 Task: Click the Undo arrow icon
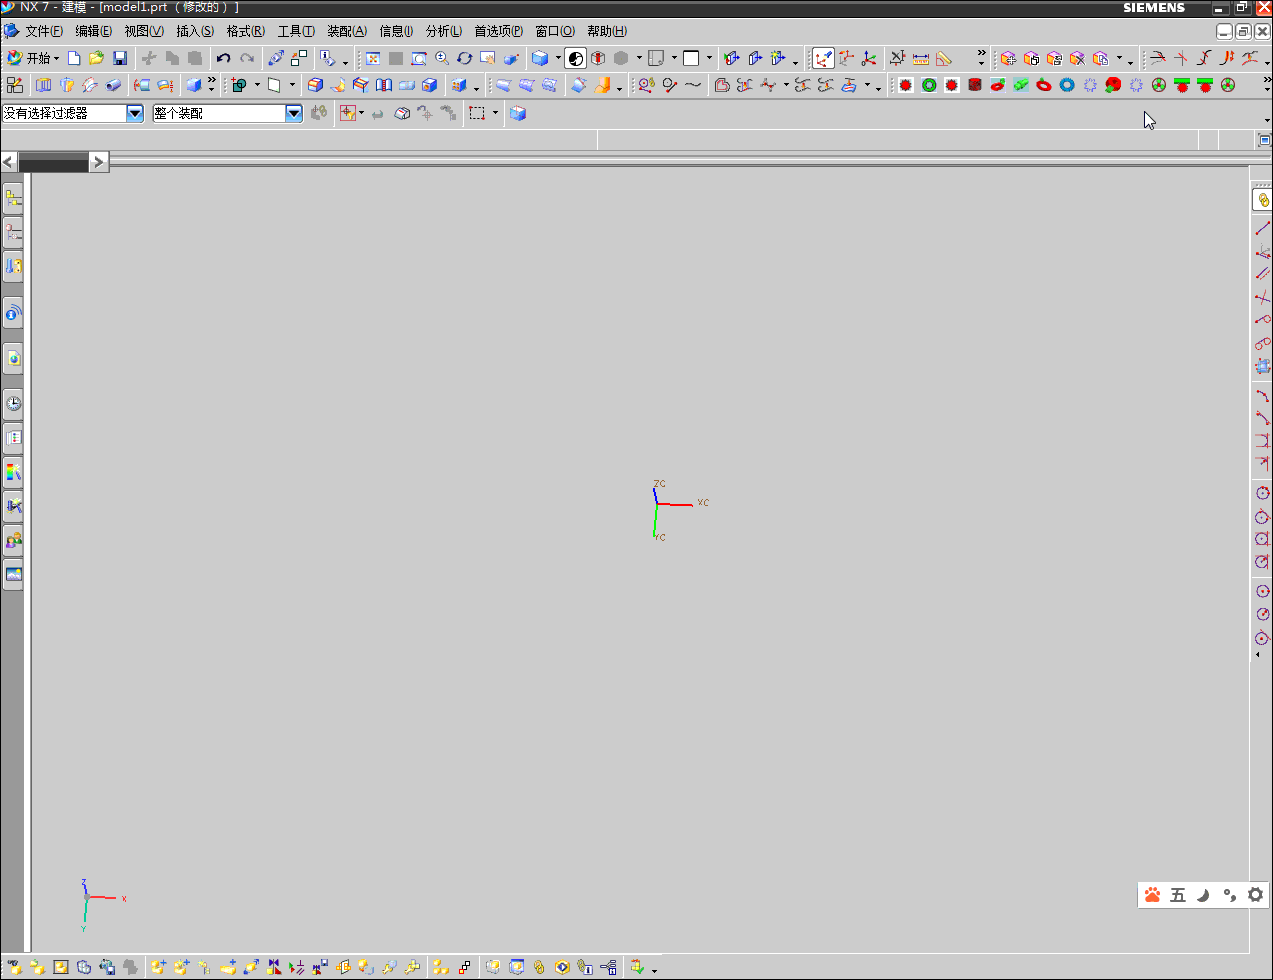223,58
